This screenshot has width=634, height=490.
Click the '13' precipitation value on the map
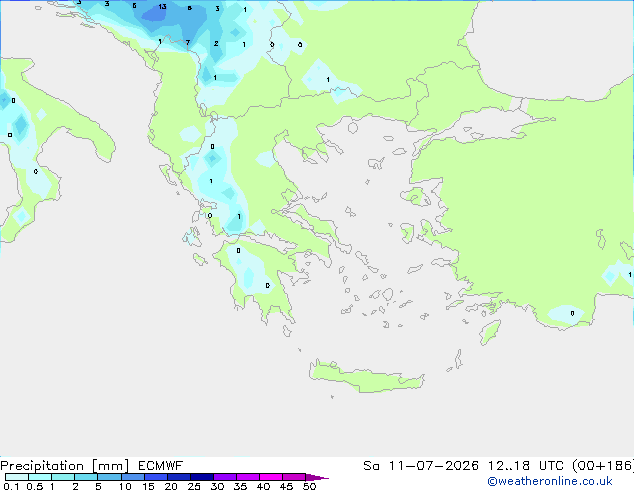point(162,6)
